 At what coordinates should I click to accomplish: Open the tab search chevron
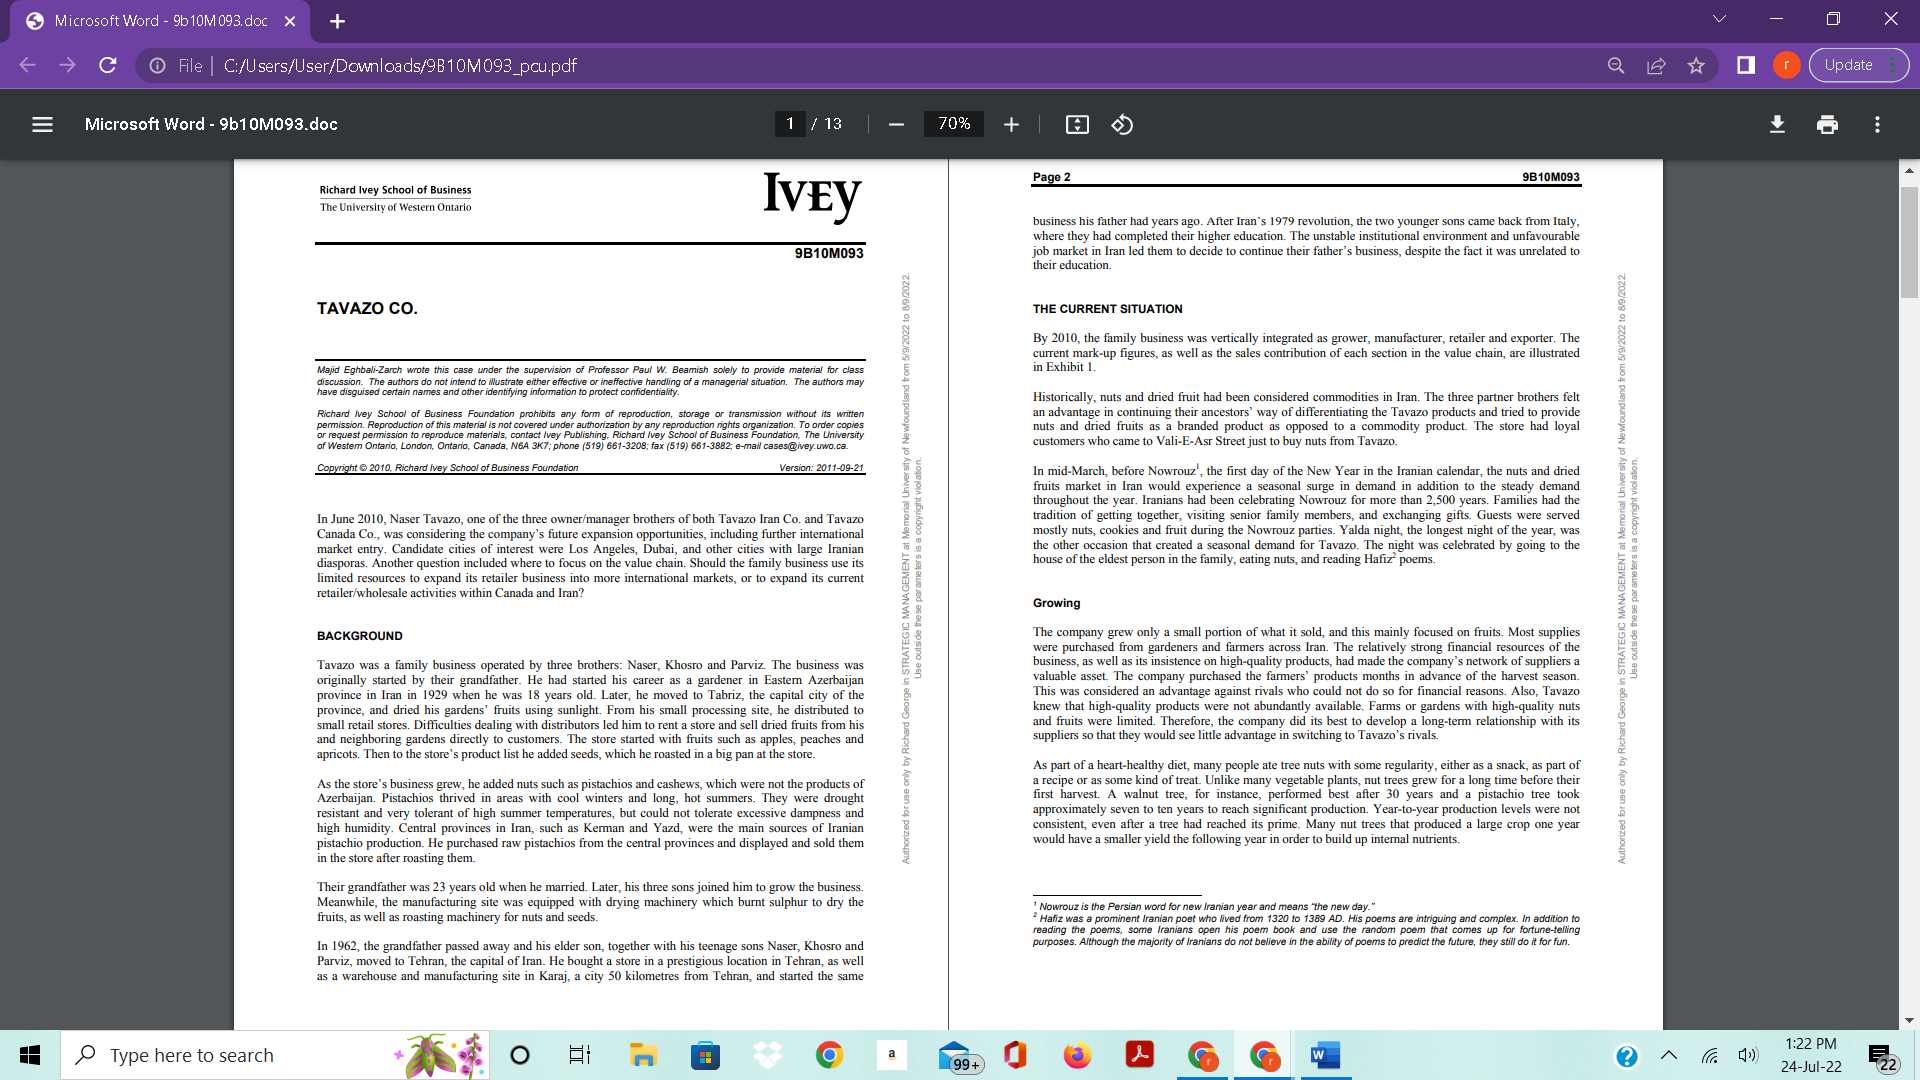click(x=1719, y=19)
